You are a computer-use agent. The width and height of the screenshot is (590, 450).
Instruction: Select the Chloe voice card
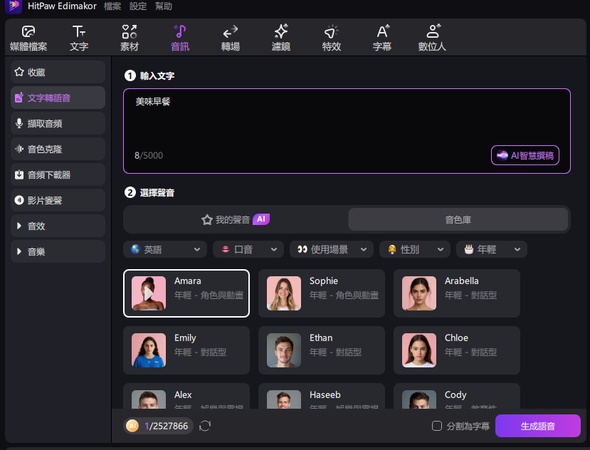[457, 350]
